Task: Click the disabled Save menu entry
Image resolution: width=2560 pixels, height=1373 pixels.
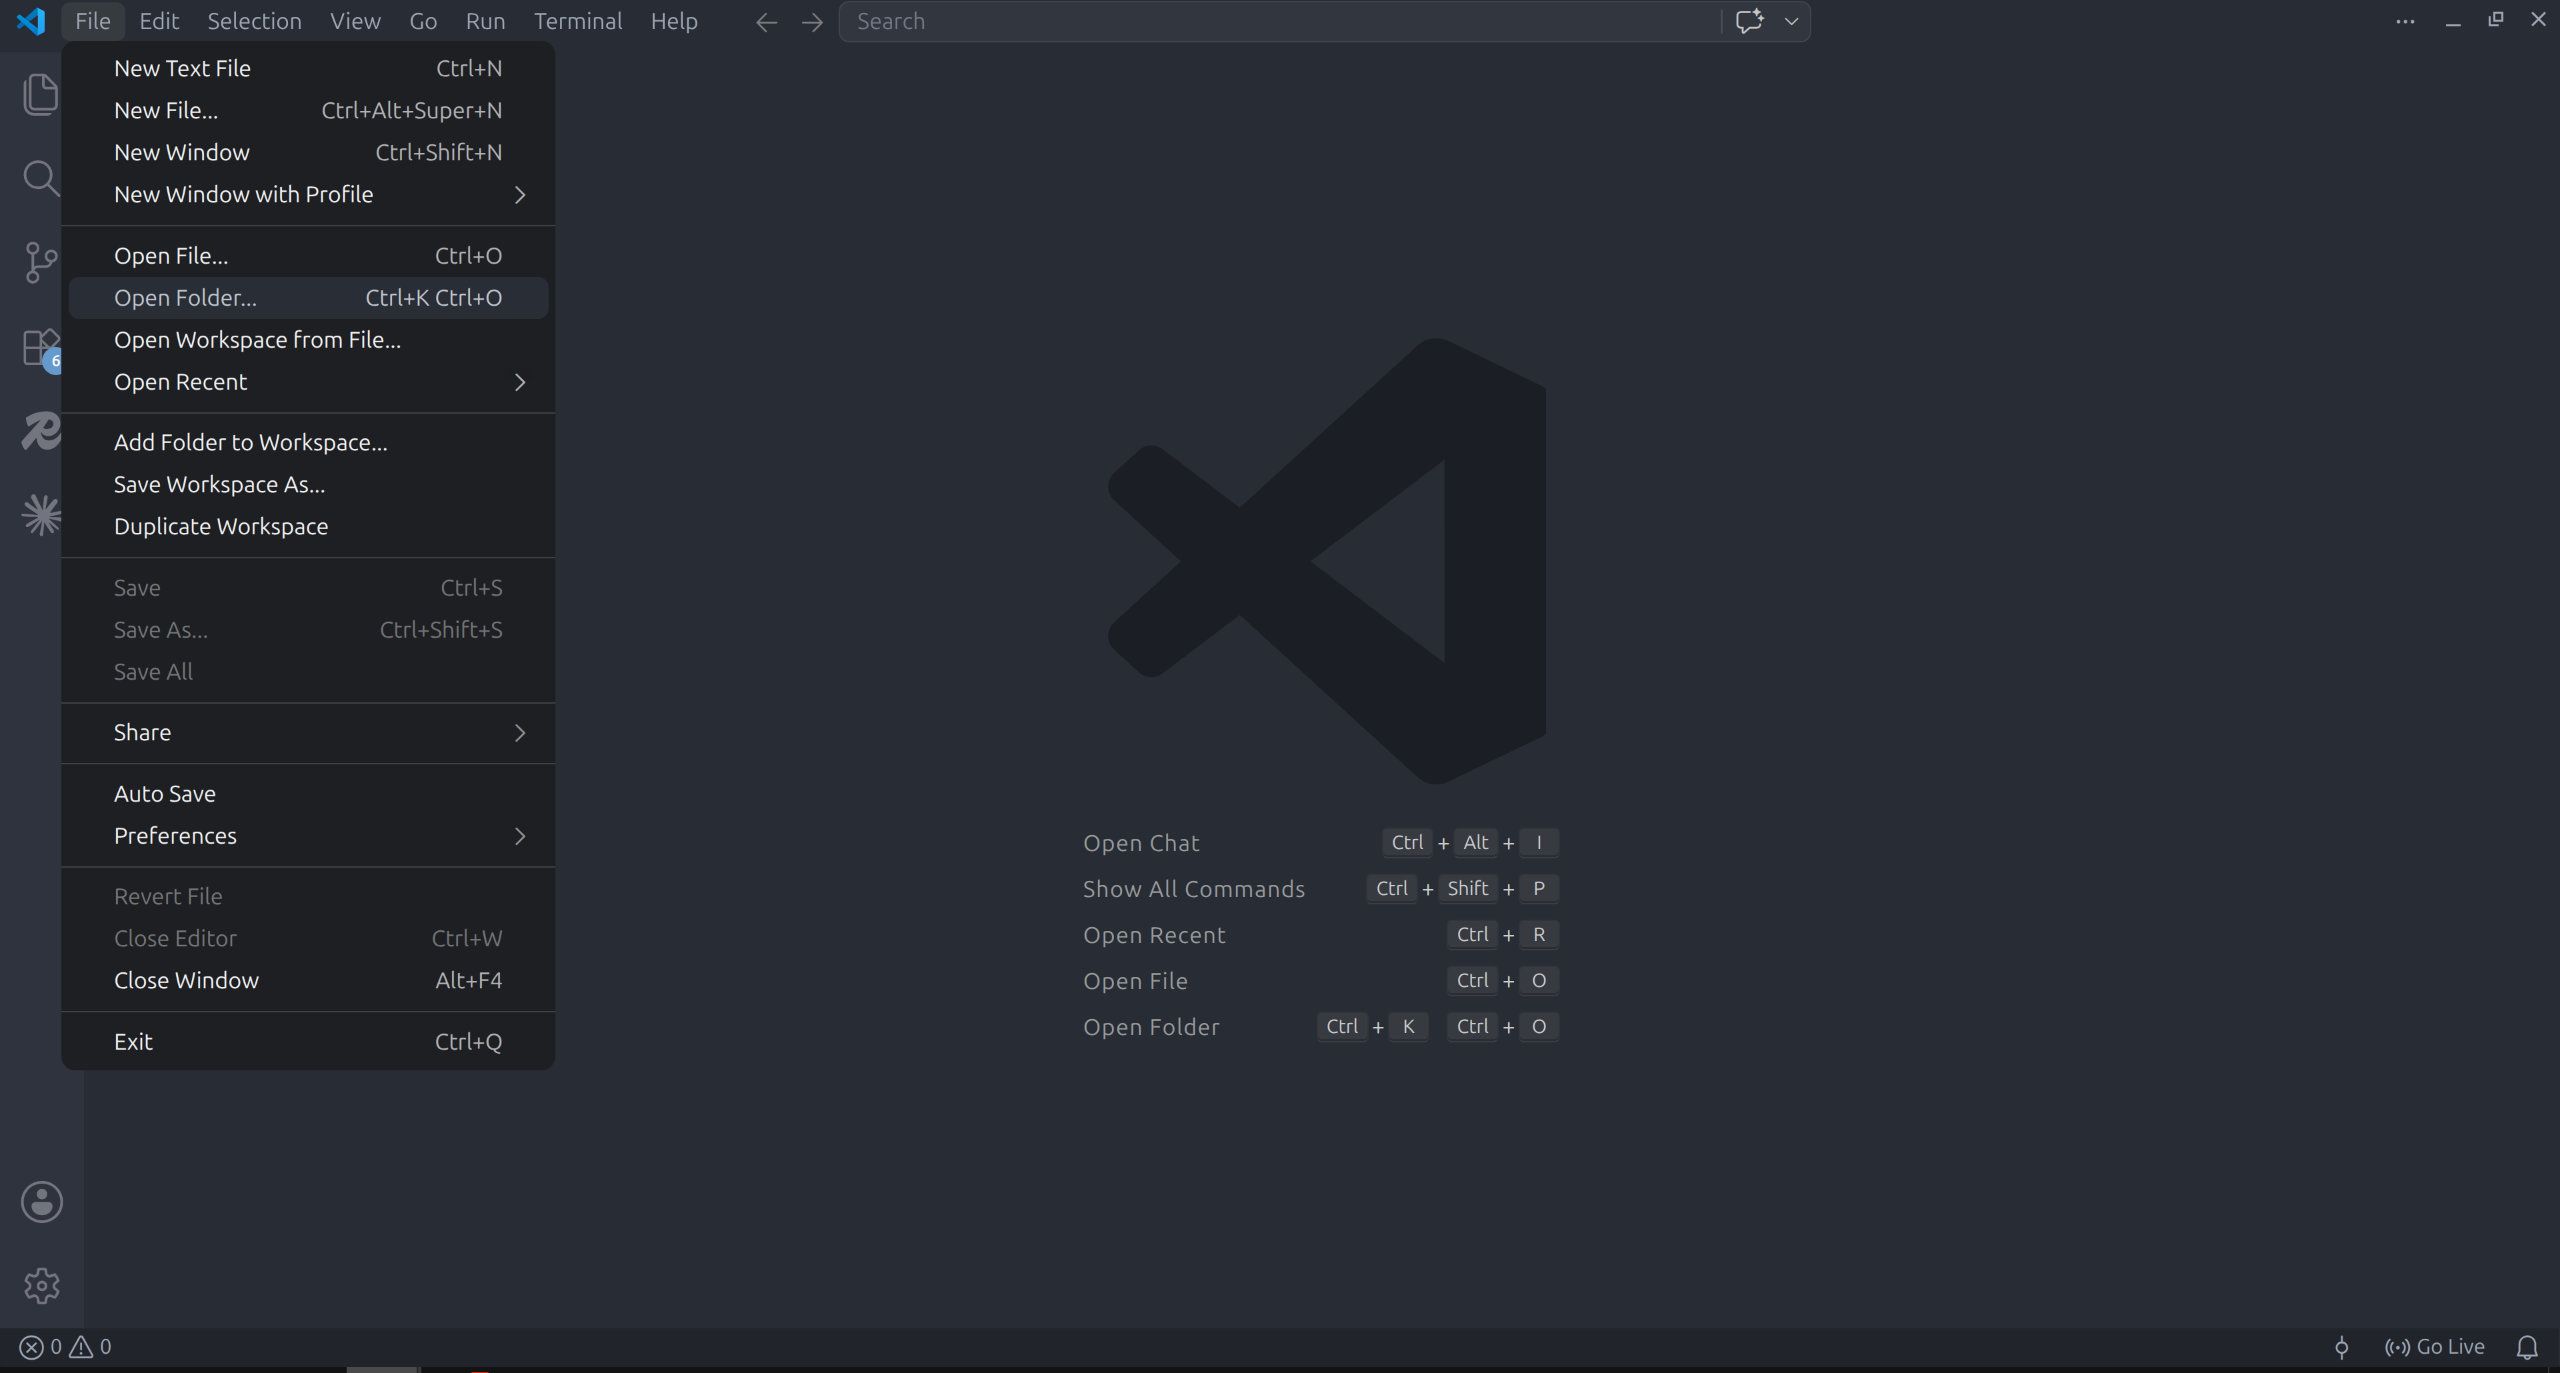Action: coord(308,588)
